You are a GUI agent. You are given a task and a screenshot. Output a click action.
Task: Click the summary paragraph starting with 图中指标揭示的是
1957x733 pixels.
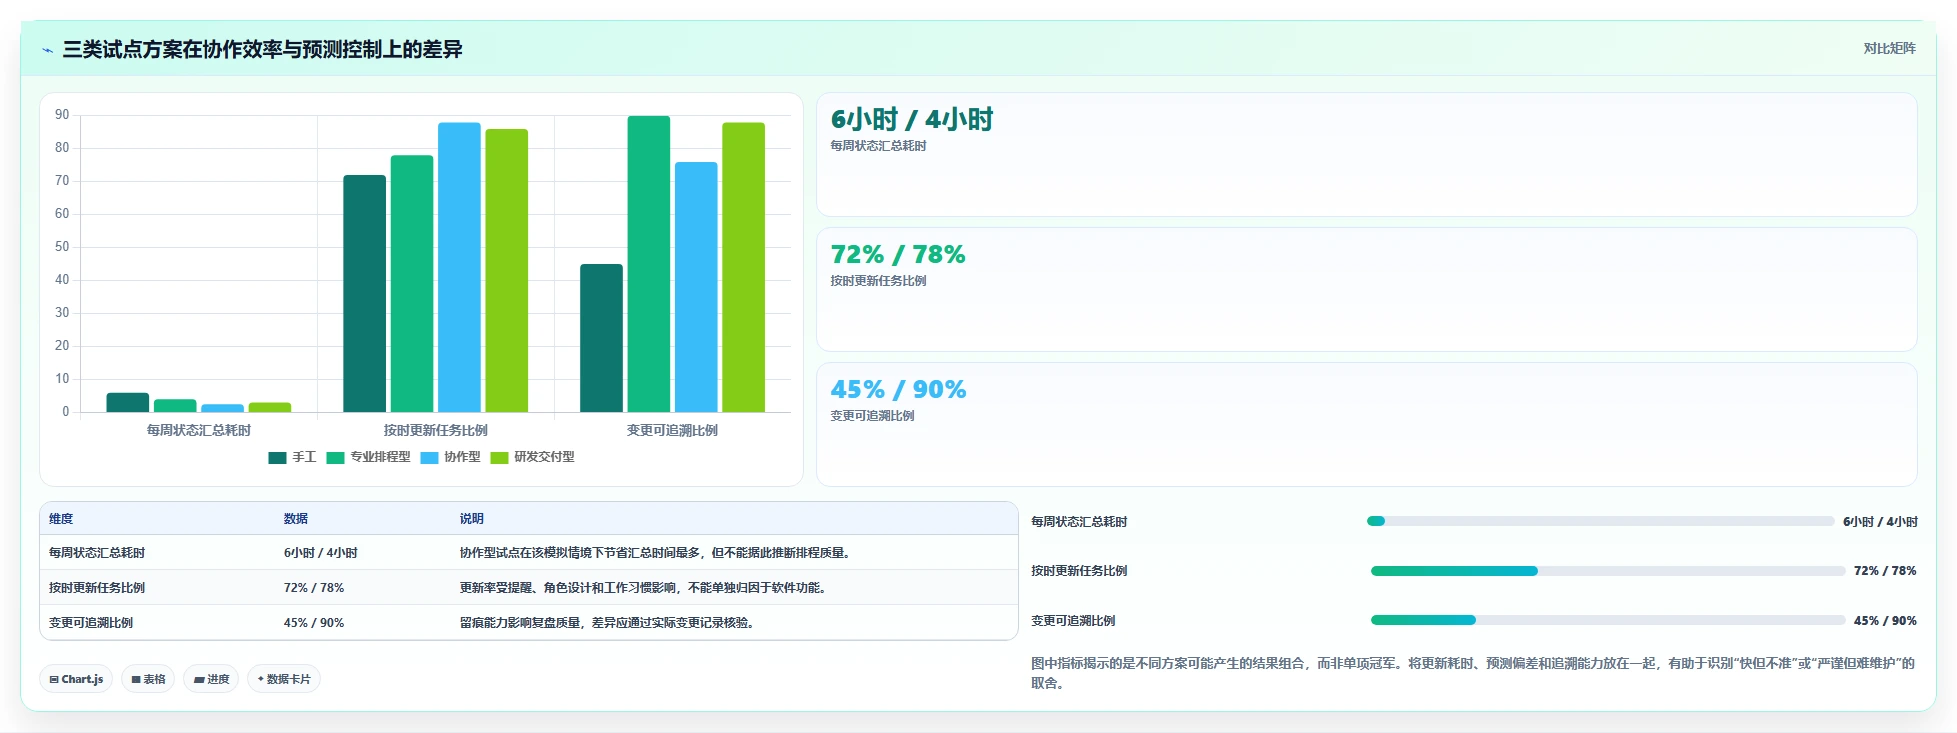point(1473,673)
